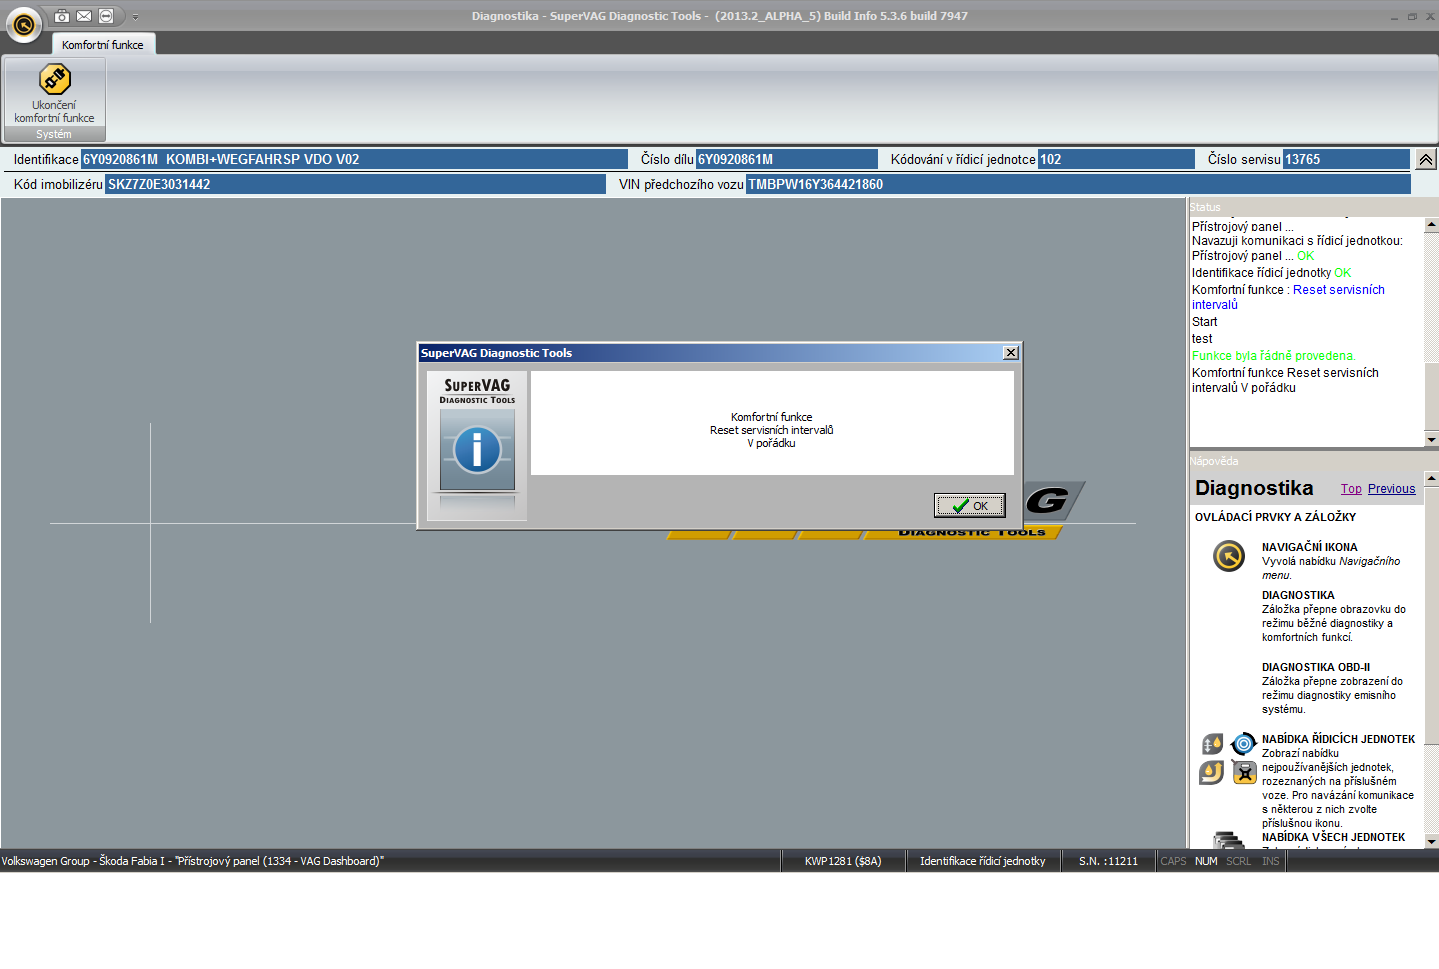Screen dimensions: 1439x969
Task: Click the Identifikace value field
Action: 354,159
